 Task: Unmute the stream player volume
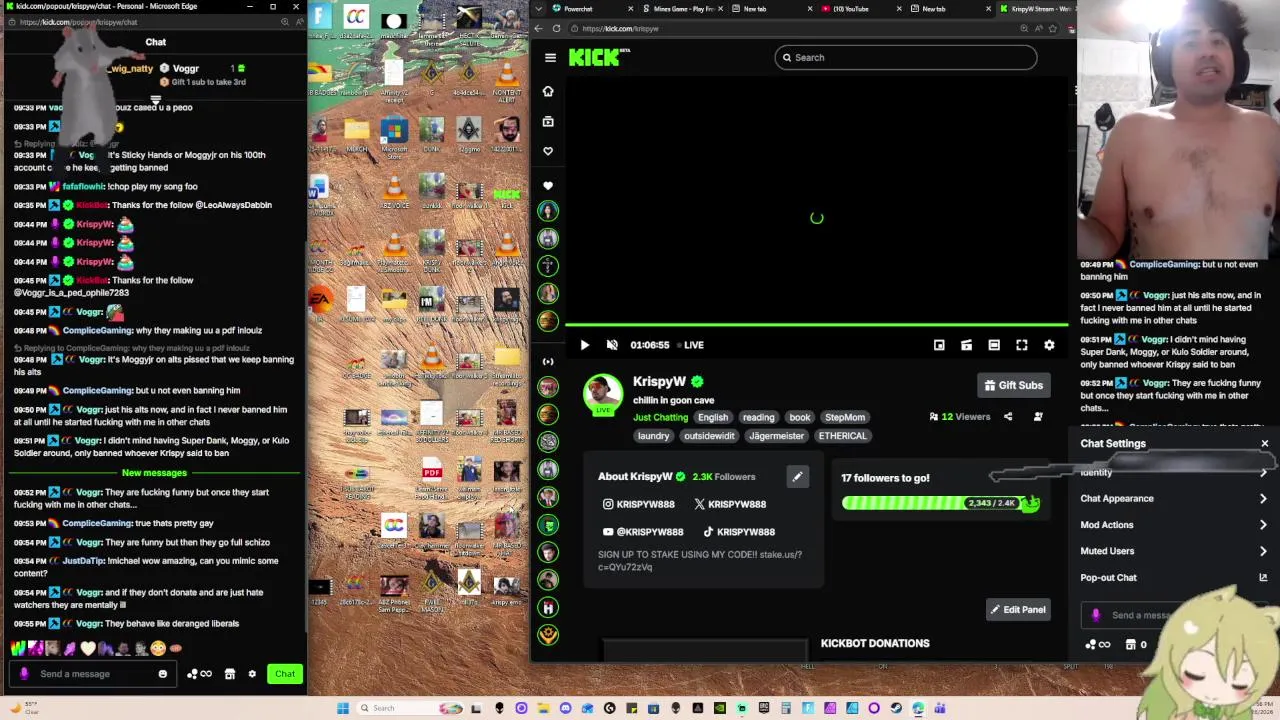(x=612, y=345)
